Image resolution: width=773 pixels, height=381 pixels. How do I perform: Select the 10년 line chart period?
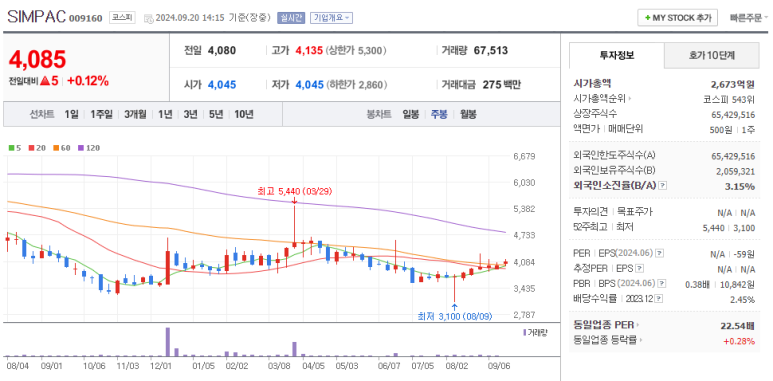click(244, 114)
